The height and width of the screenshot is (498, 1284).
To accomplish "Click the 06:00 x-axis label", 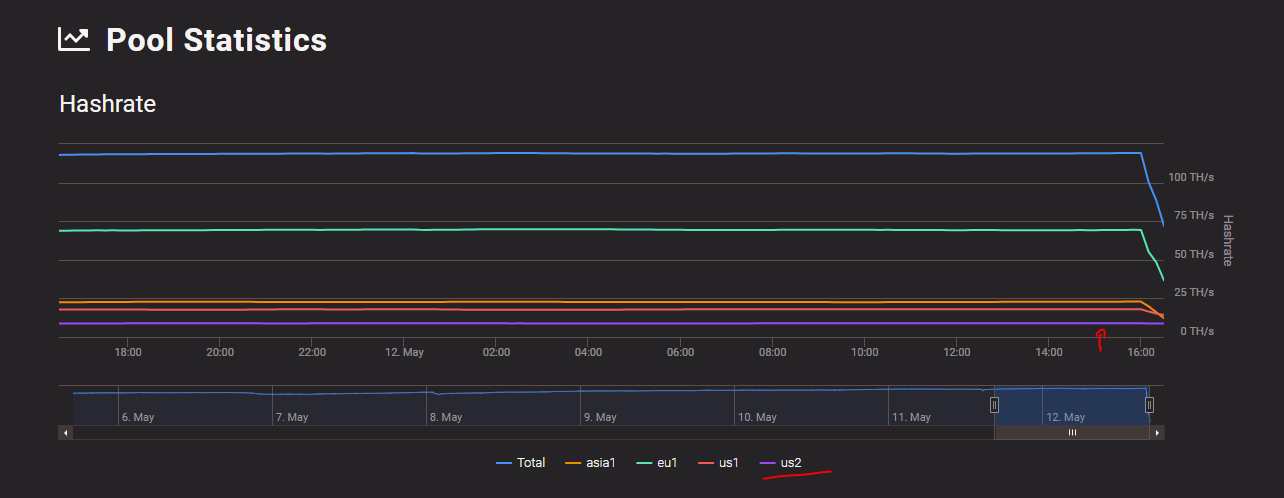I will tap(680, 353).
